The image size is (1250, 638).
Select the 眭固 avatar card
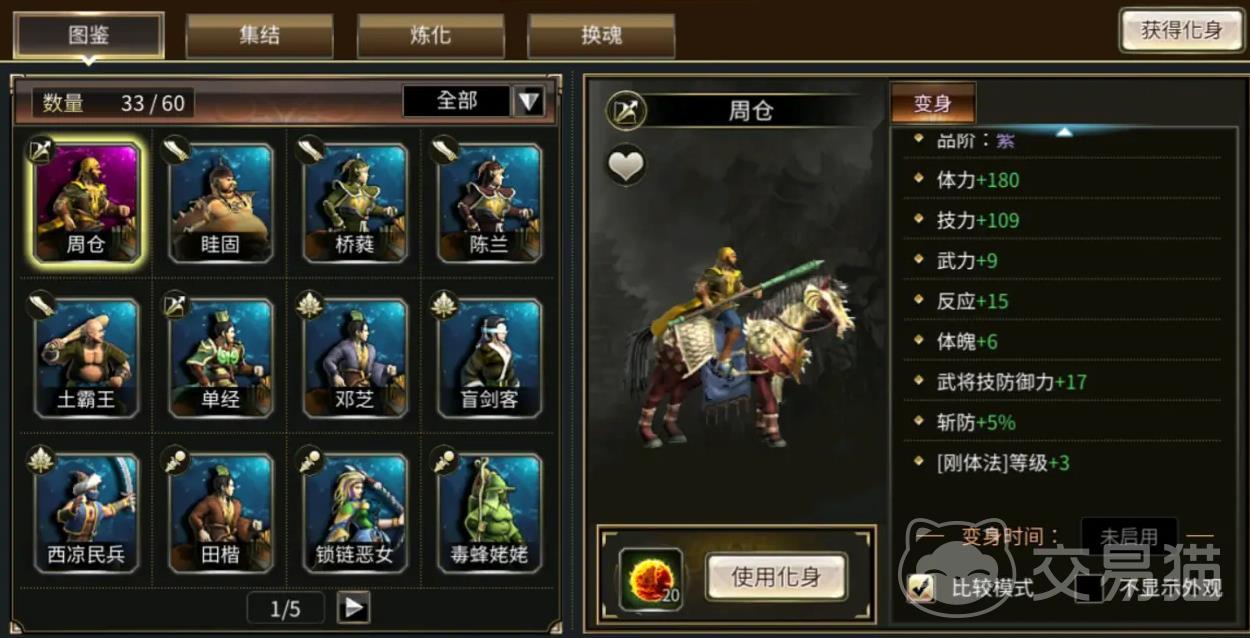220,203
